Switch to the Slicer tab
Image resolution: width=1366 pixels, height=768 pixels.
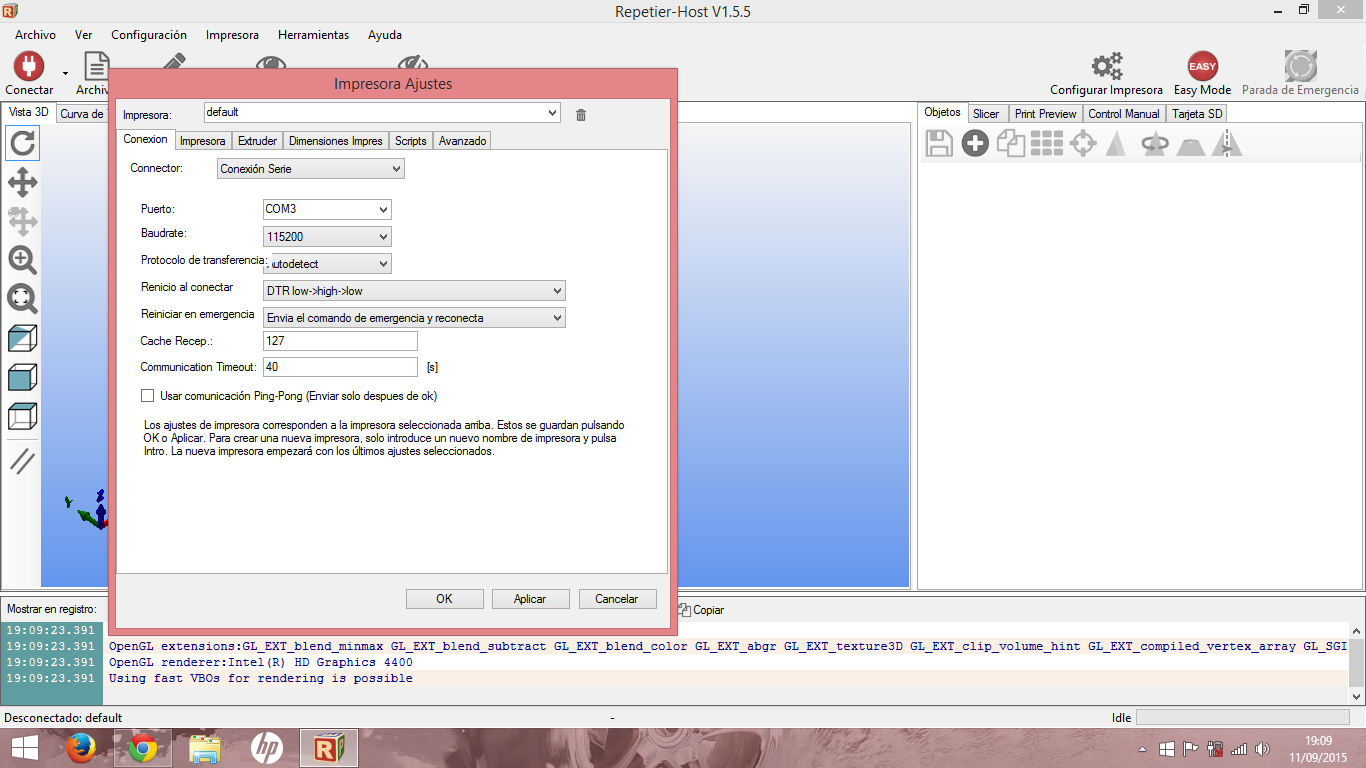986,114
